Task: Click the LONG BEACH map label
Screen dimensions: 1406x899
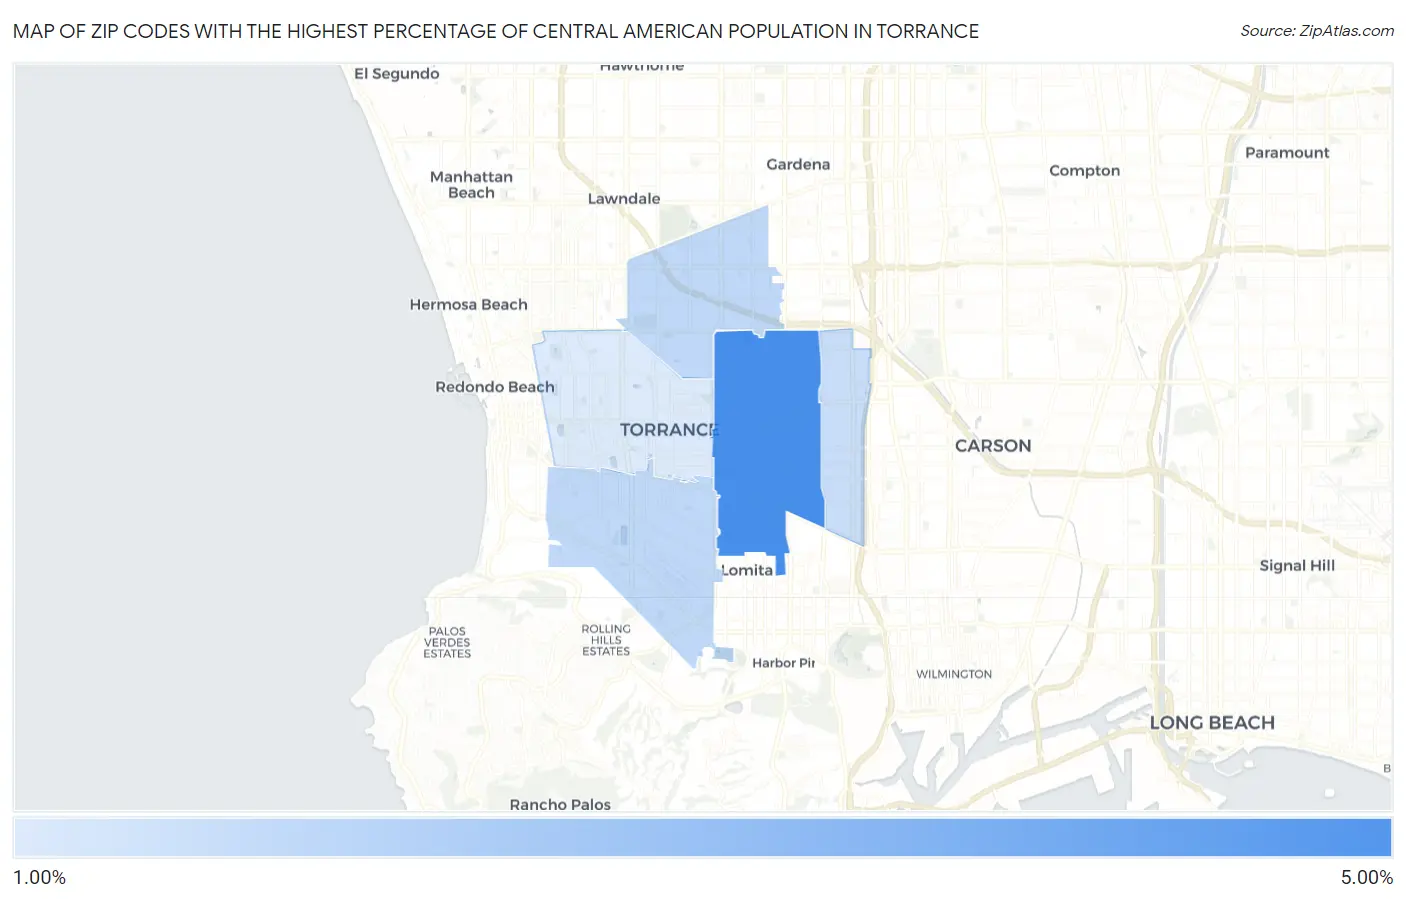Action: tap(1212, 723)
